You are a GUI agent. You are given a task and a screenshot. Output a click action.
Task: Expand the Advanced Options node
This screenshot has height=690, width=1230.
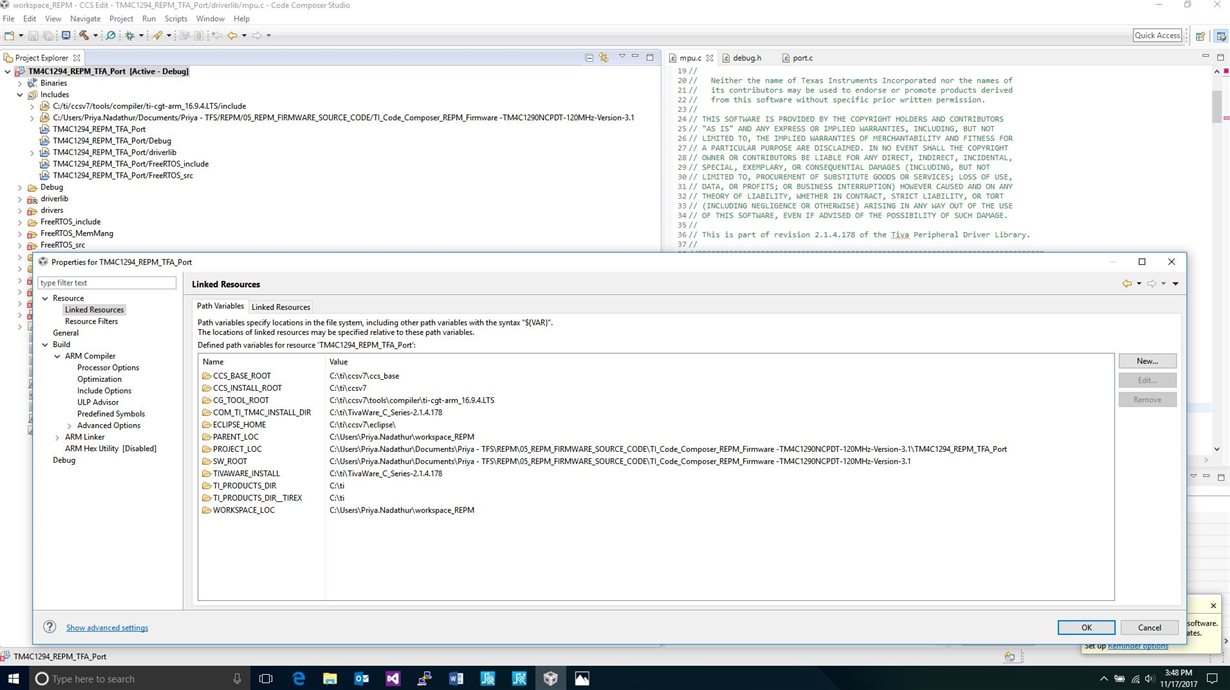69,425
